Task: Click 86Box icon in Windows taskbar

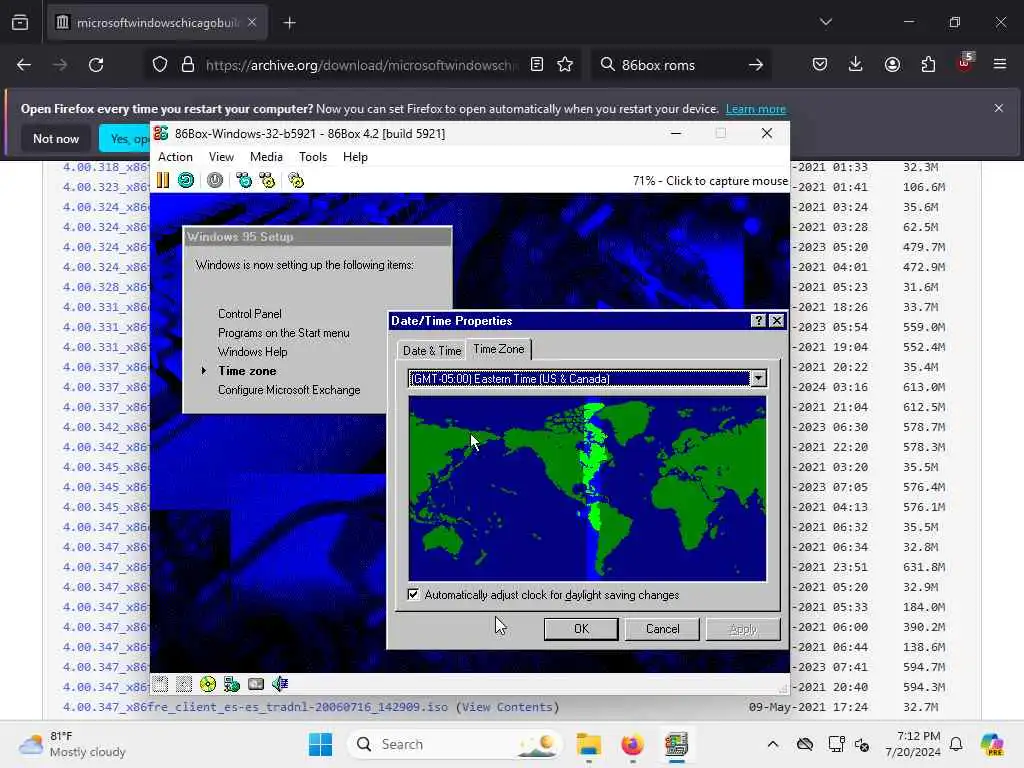Action: point(677,744)
